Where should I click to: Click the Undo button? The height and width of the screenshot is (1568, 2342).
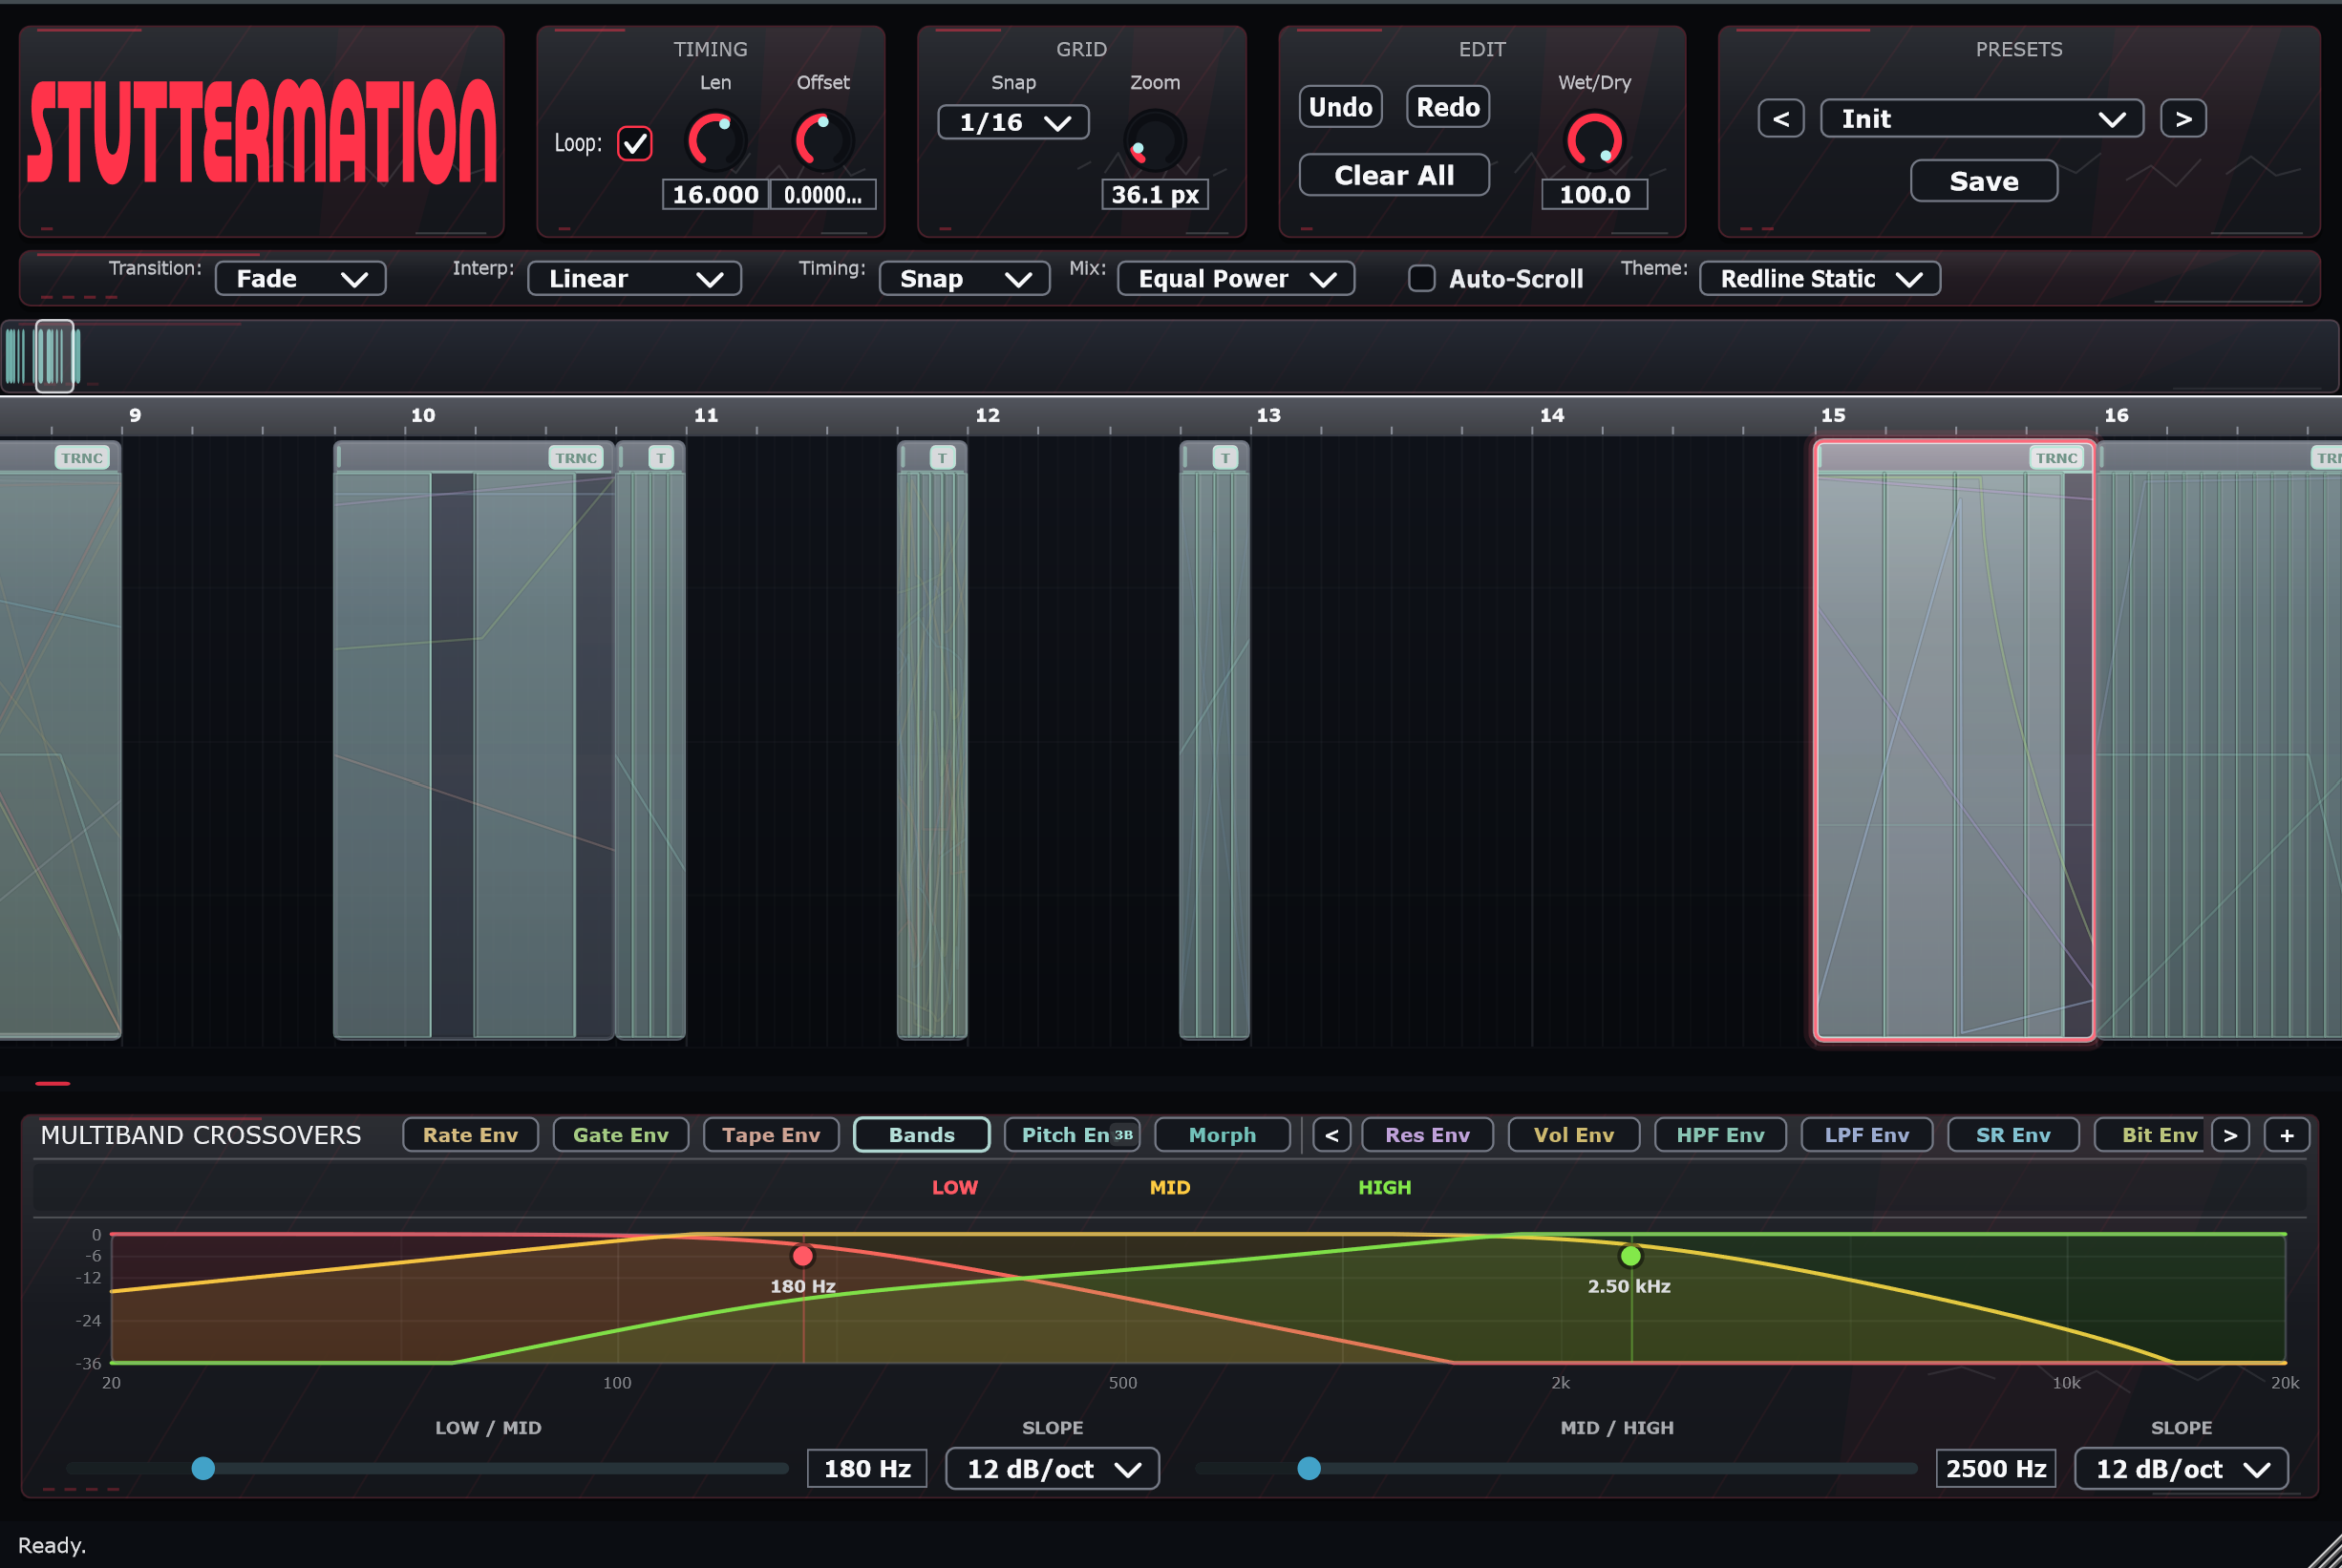pyautogui.click(x=1341, y=107)
